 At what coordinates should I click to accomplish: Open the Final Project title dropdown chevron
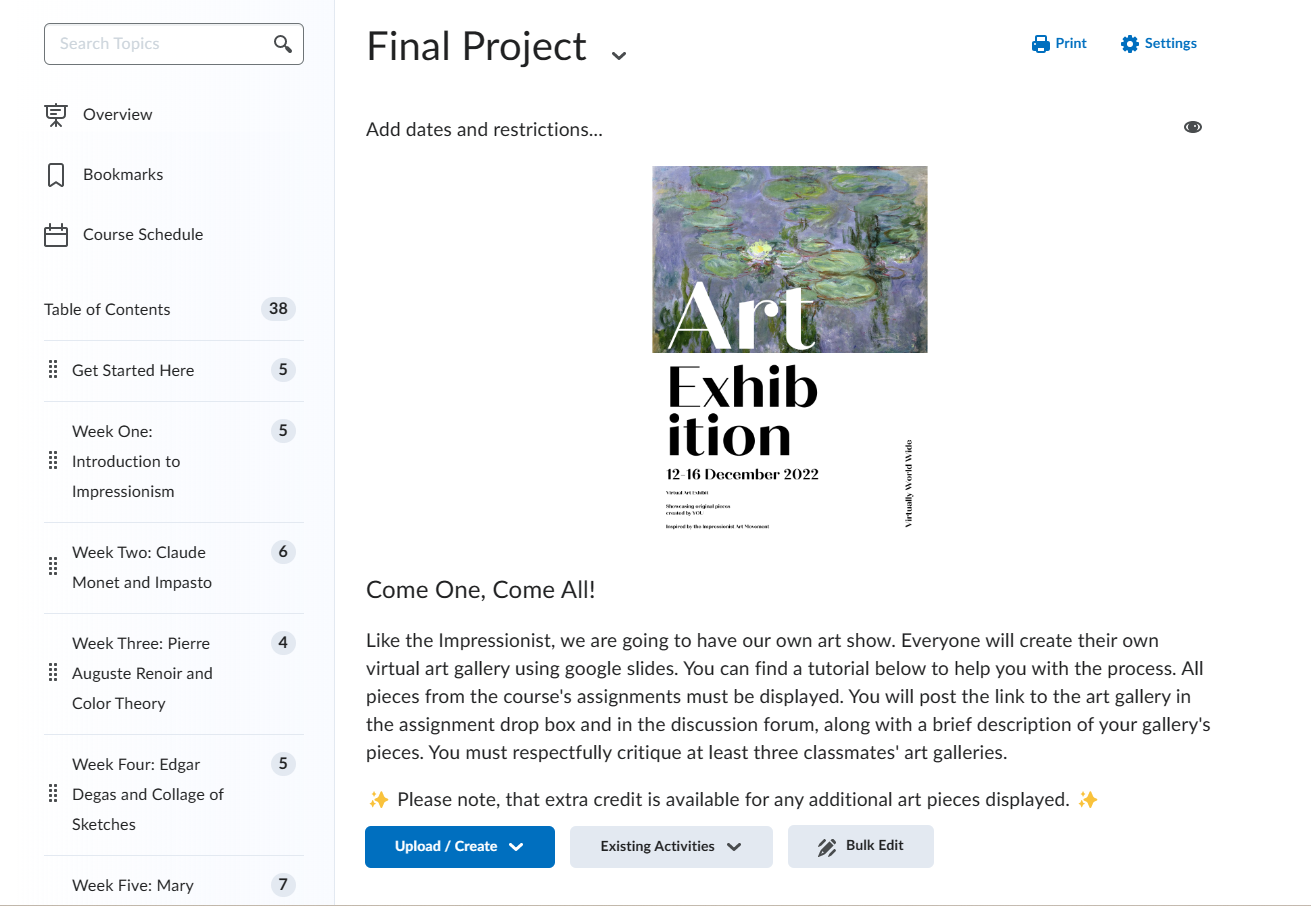coord(619,55)
